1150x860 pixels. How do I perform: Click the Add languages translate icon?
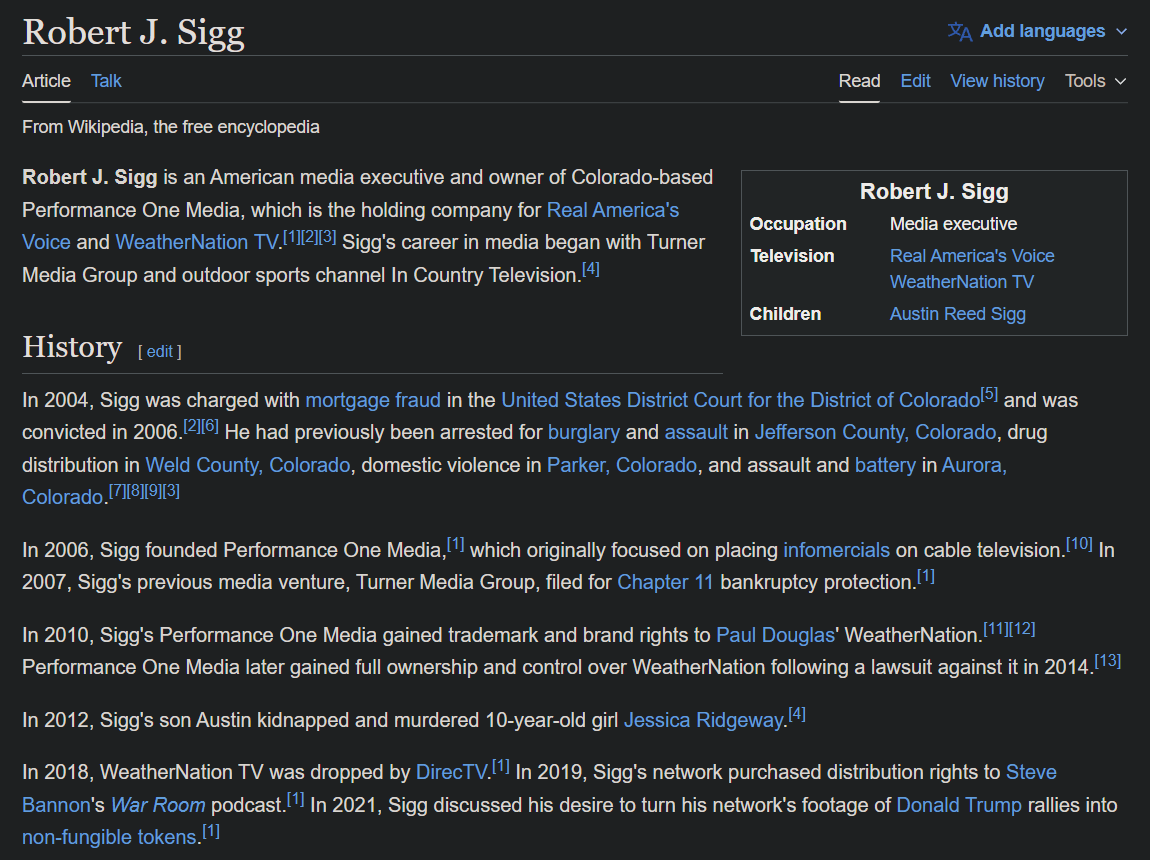pos(959,32)
